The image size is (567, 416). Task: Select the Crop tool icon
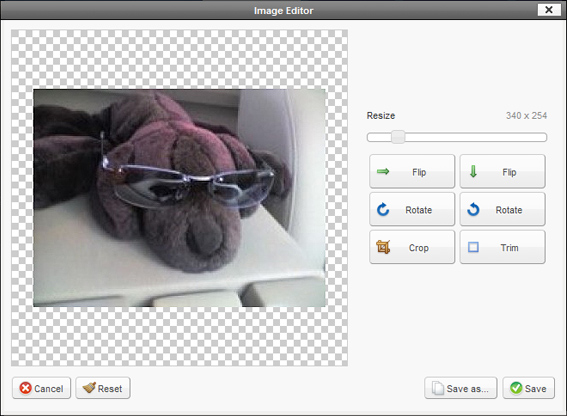(383, 247)
